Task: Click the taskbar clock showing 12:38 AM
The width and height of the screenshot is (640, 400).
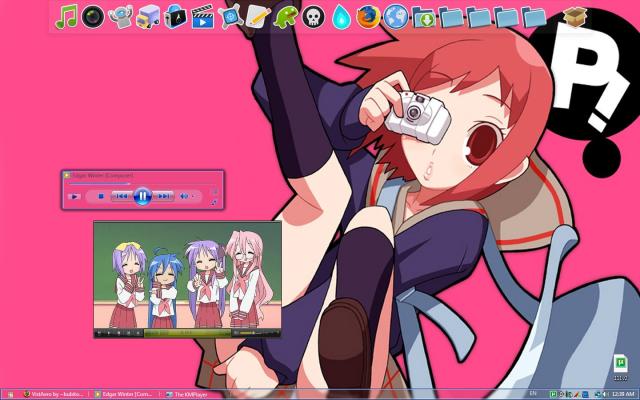Action: 623,394
